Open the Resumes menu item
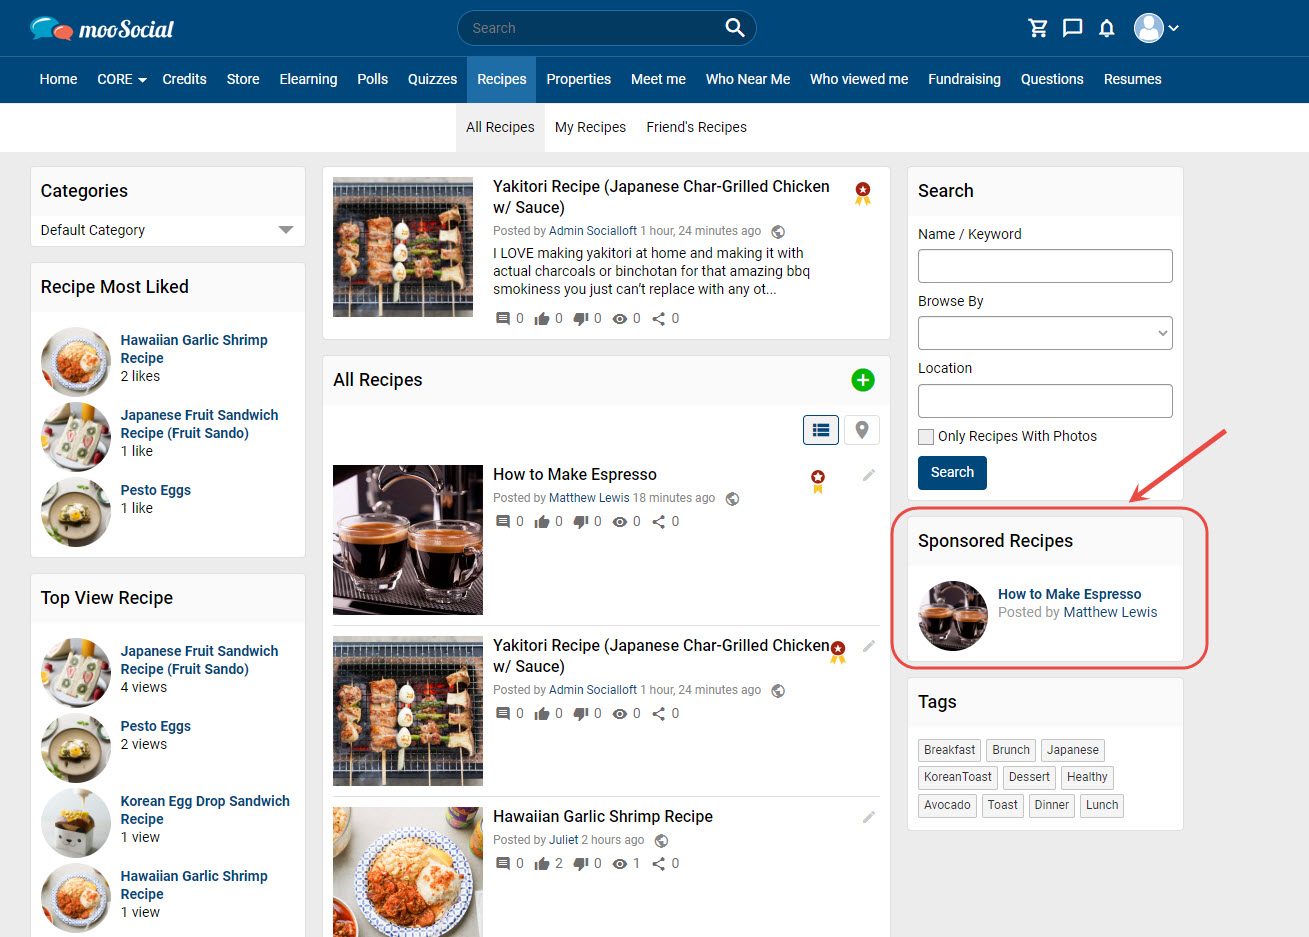 click(x=1133, y=79)
